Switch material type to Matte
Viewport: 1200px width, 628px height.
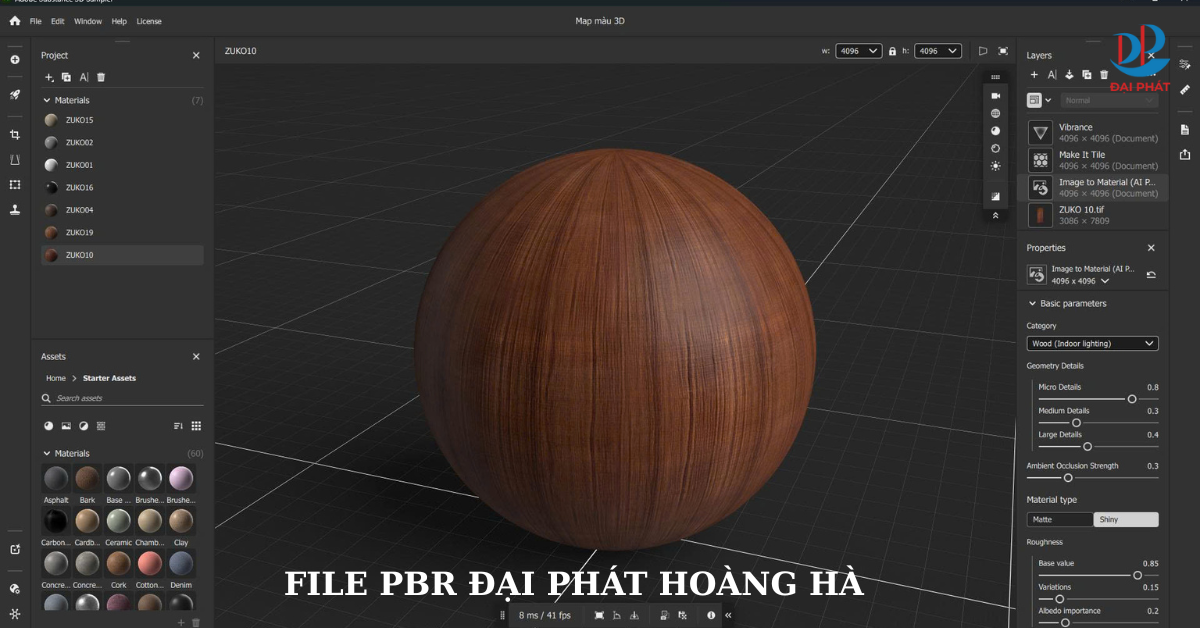1059,519
